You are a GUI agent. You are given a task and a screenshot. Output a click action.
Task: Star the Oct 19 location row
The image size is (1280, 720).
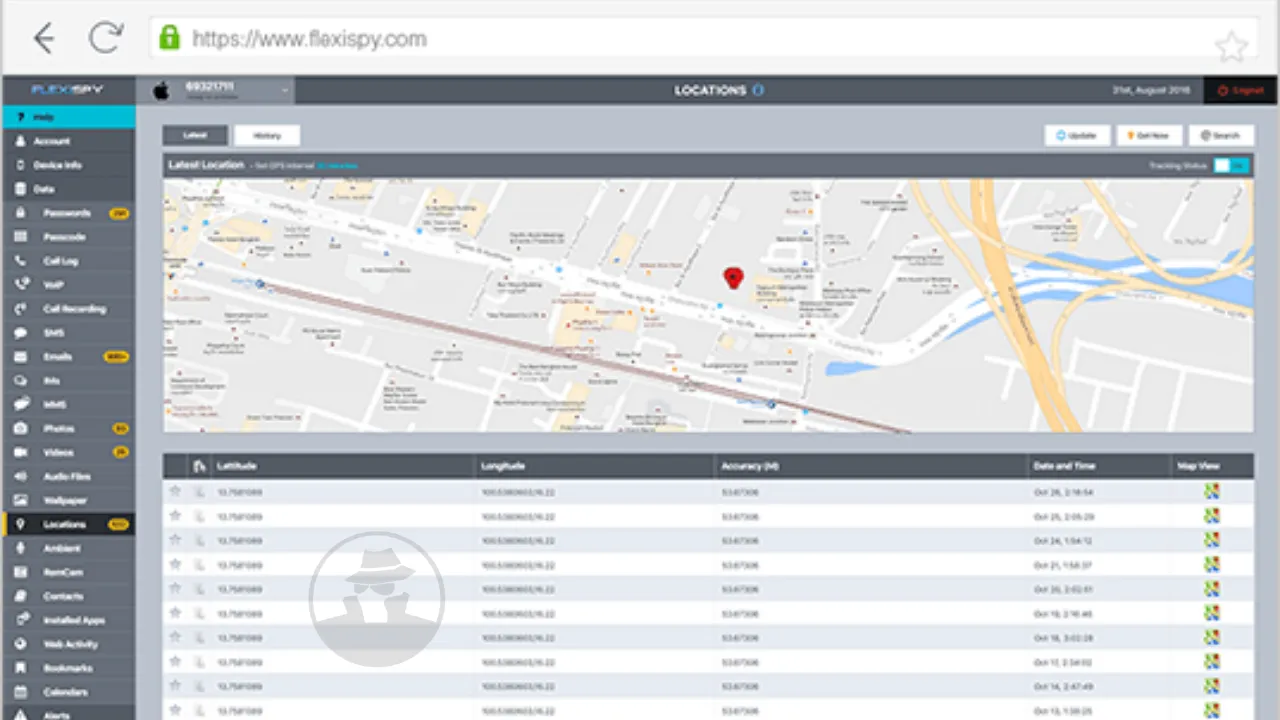pos(175,612)
